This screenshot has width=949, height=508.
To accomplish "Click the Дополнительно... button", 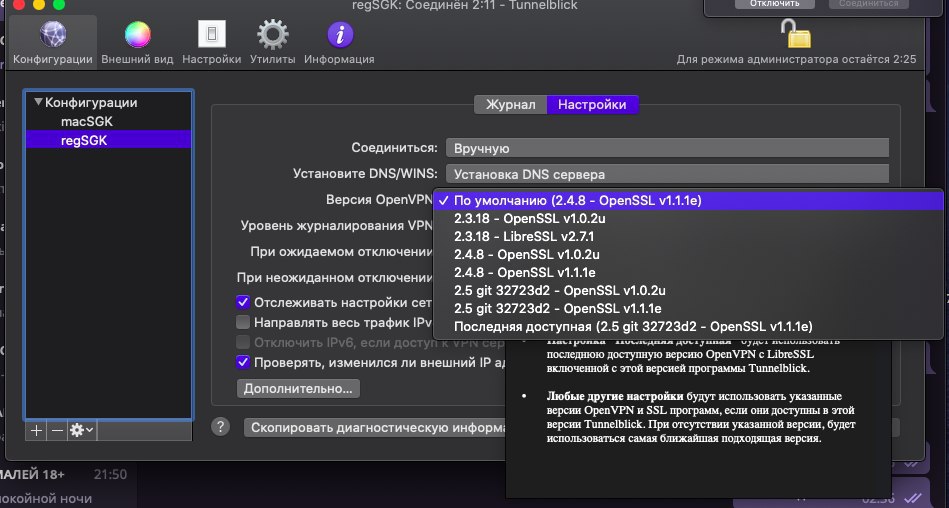I will (x=298, y=389).
